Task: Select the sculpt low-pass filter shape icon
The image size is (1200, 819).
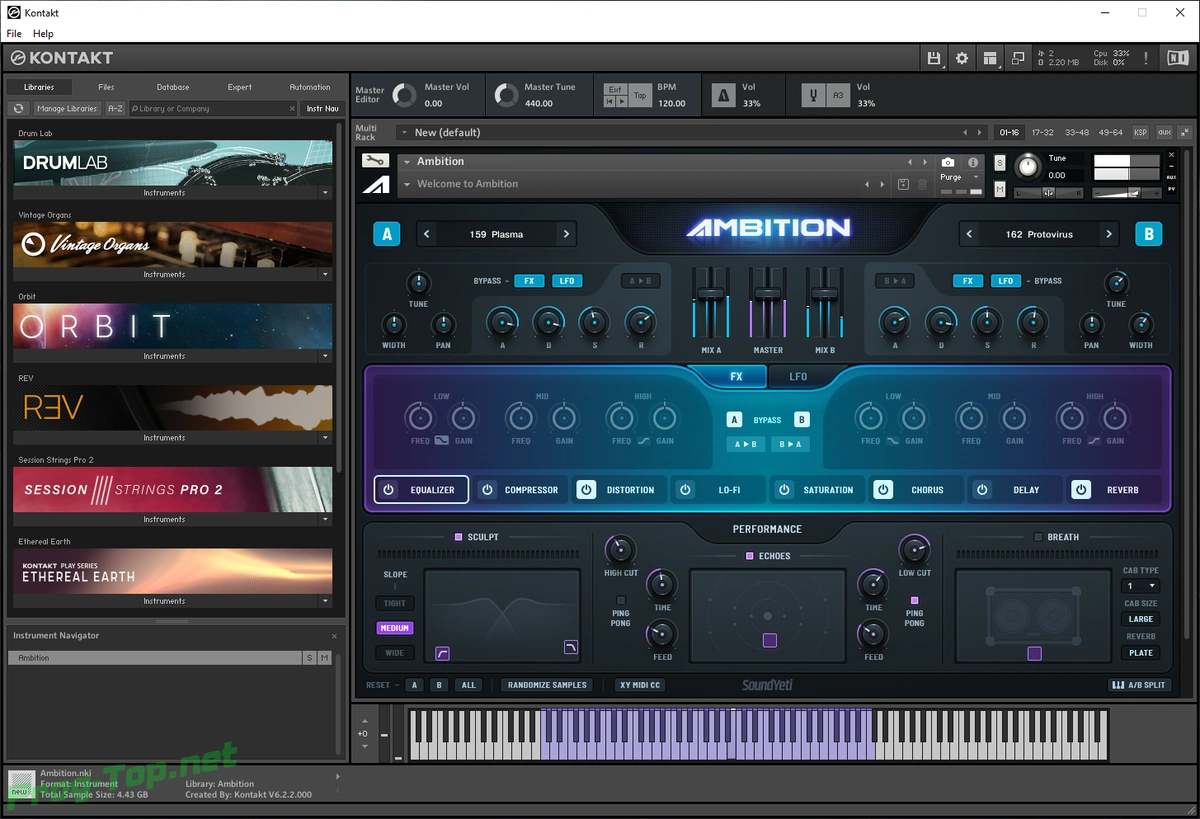Action: [571, 647]
